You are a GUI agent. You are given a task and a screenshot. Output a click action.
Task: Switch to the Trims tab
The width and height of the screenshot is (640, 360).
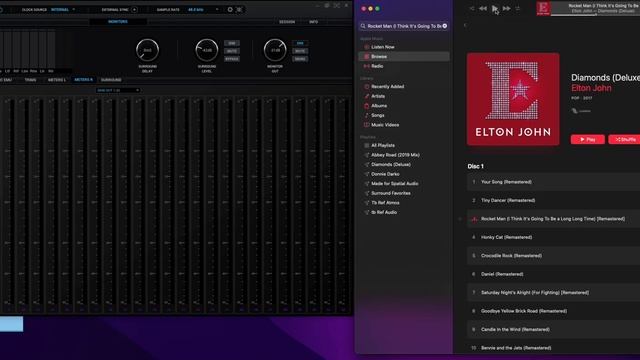[30, 80]
